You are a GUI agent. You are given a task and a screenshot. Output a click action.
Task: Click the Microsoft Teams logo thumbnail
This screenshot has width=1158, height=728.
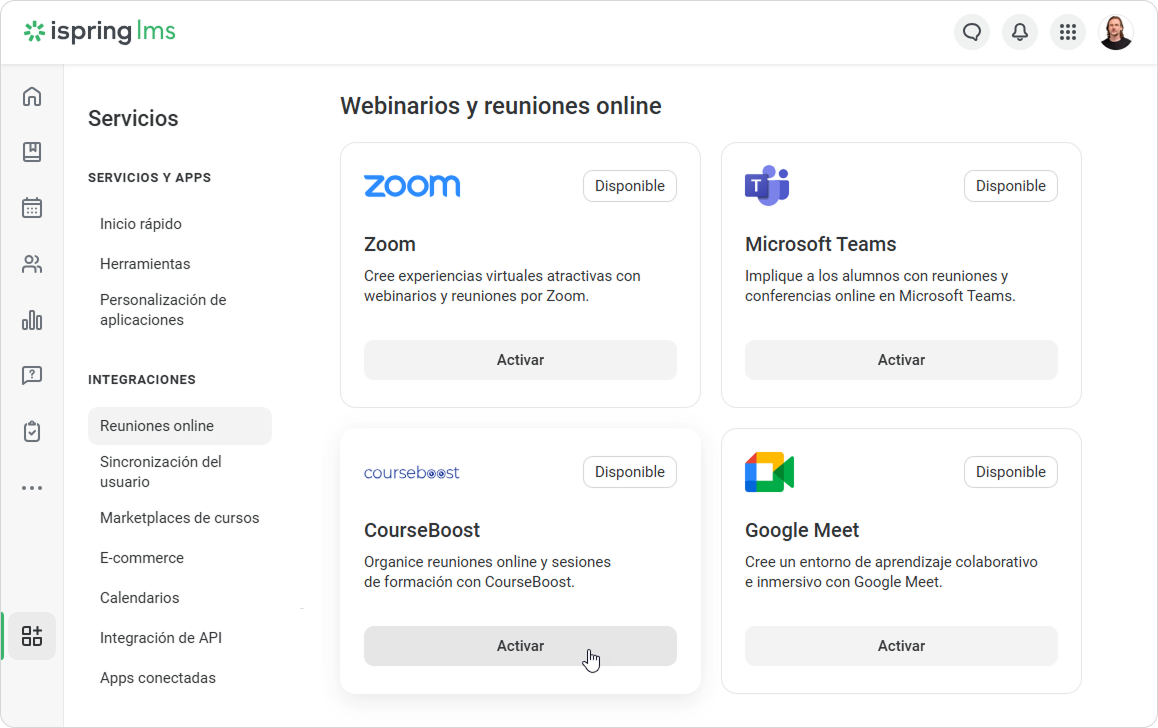[x=767, y=185]
